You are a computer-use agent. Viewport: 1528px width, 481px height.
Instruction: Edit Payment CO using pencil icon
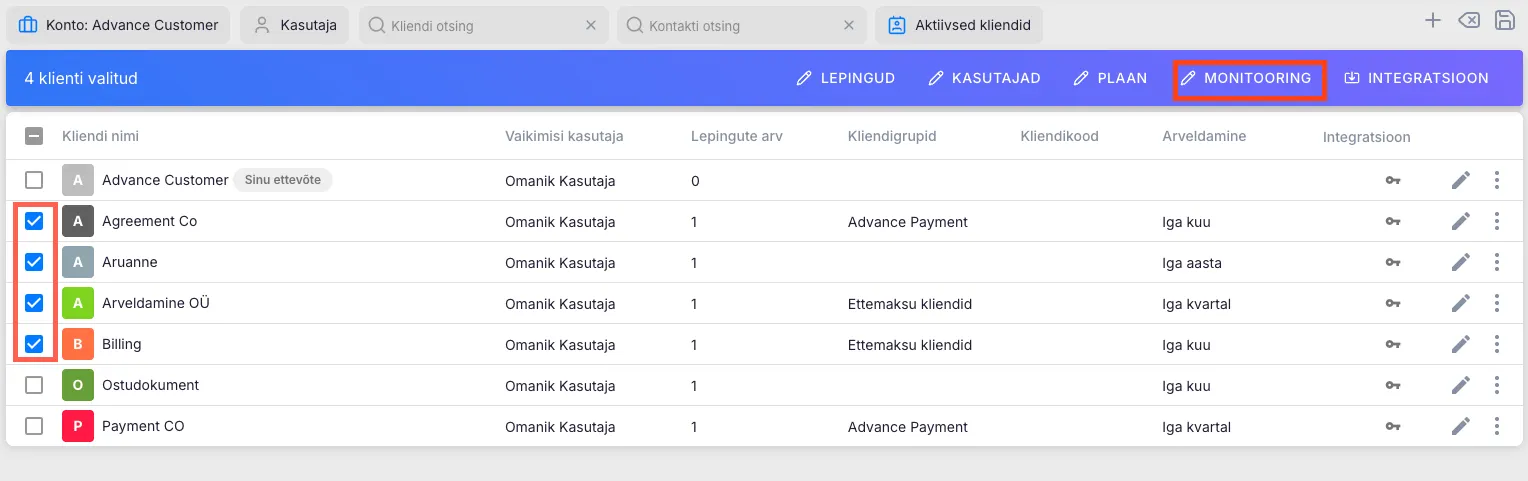(x=1461, y=427)
